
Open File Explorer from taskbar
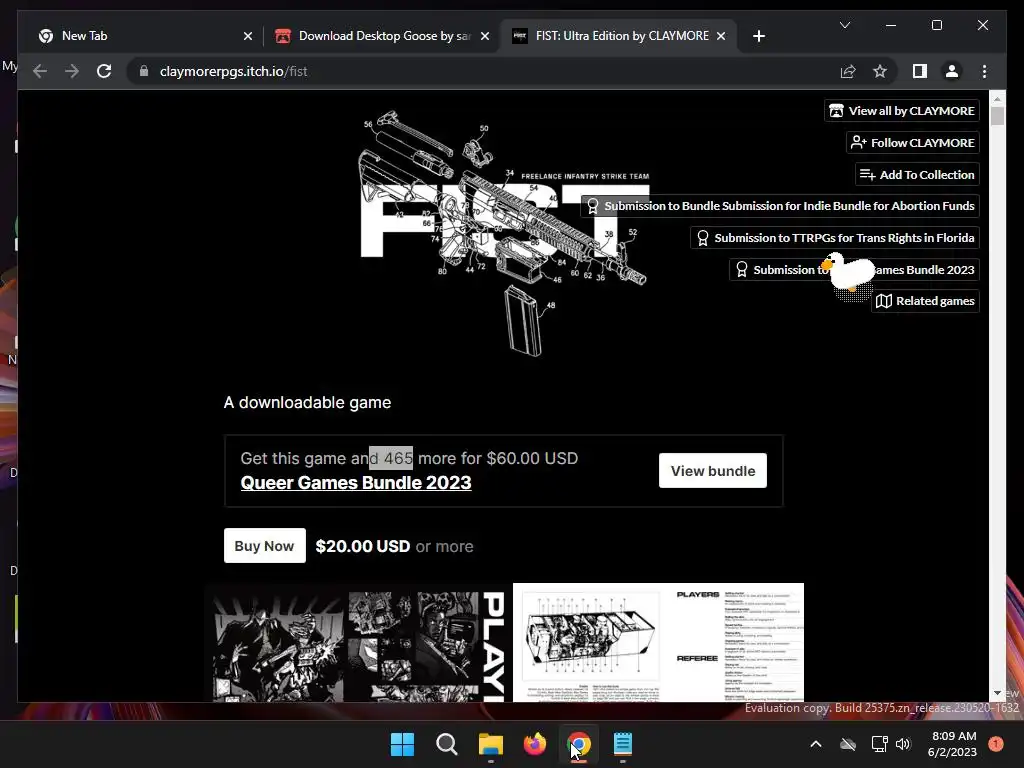[490, 744]
